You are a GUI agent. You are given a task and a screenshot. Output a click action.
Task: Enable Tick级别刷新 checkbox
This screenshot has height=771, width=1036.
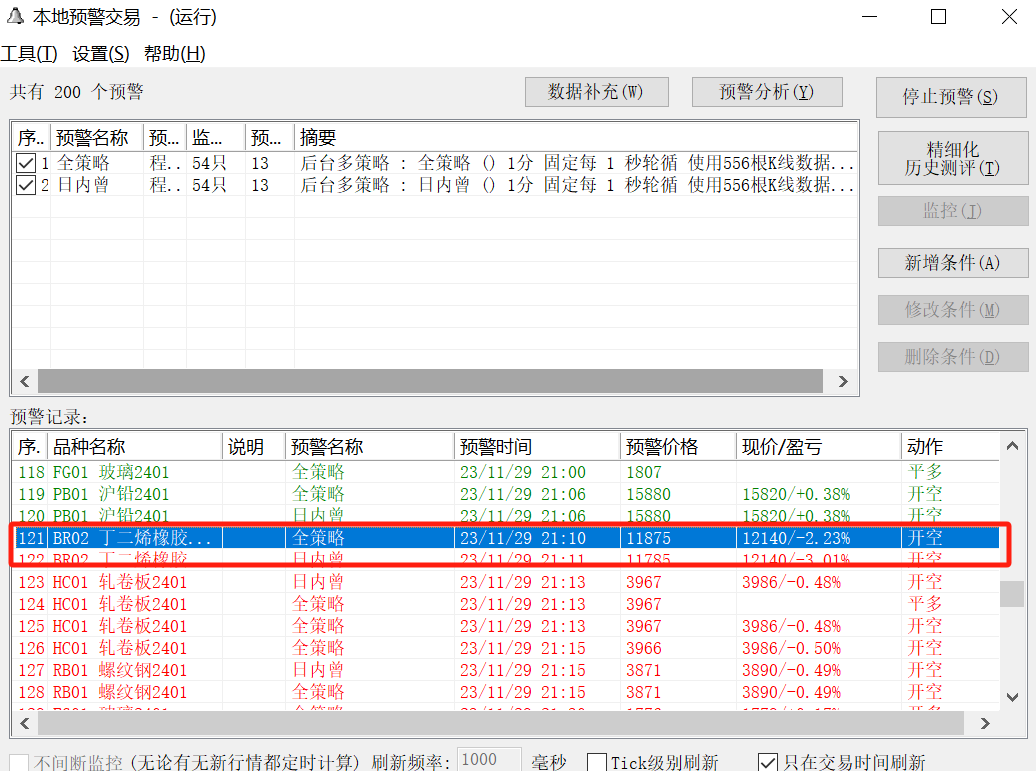(597, 762)
